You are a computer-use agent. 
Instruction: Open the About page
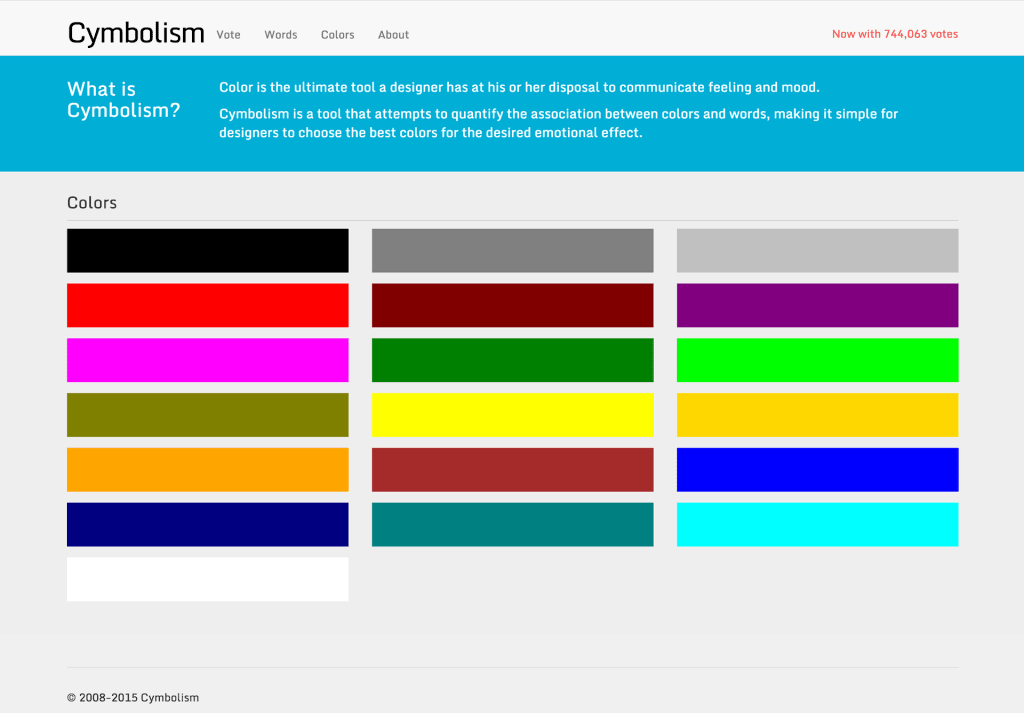pos(393,34)
